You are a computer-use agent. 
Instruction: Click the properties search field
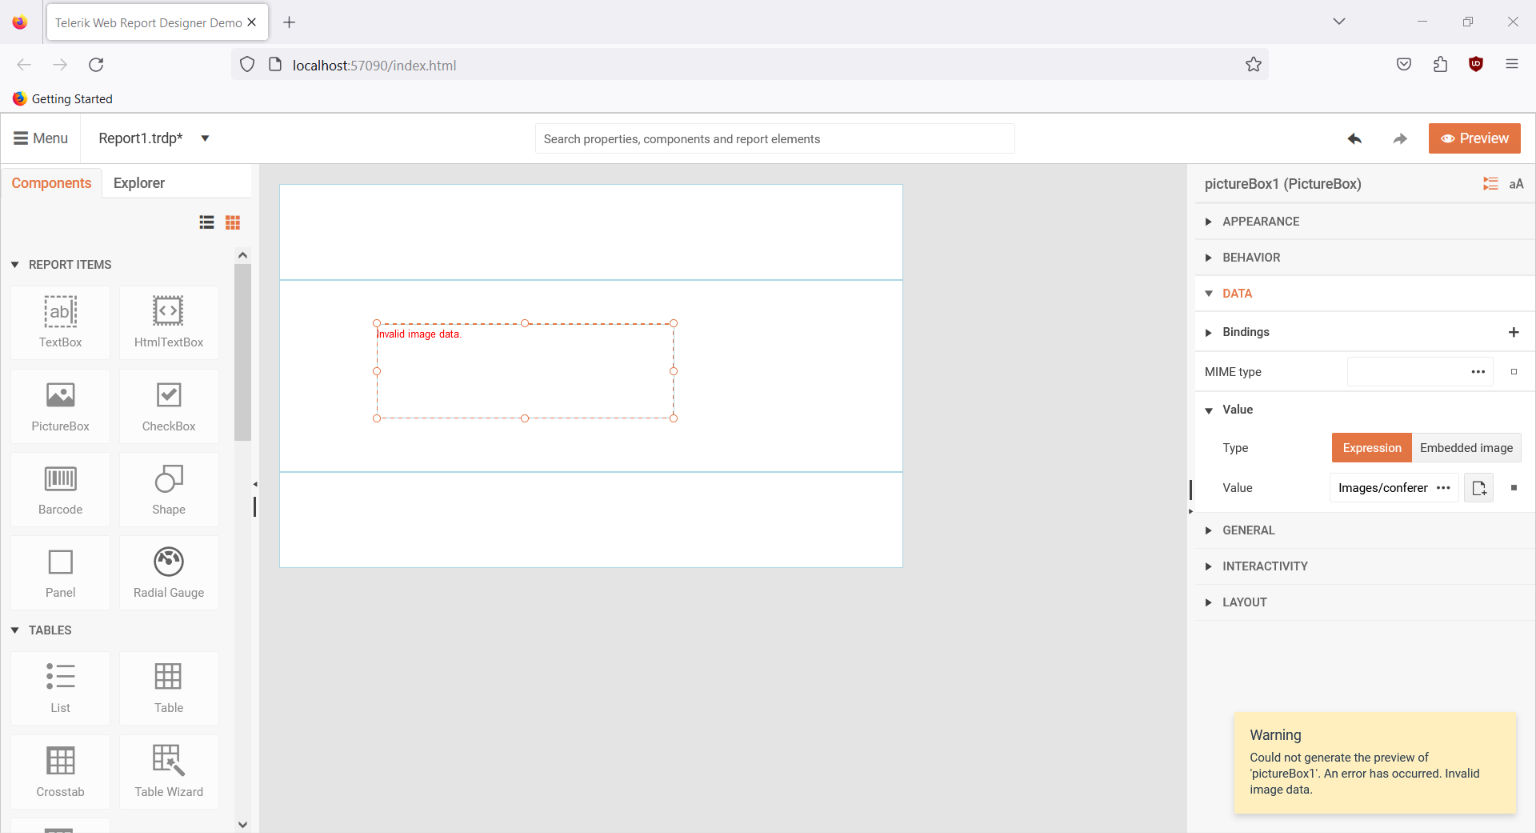(x=774, y=138)
